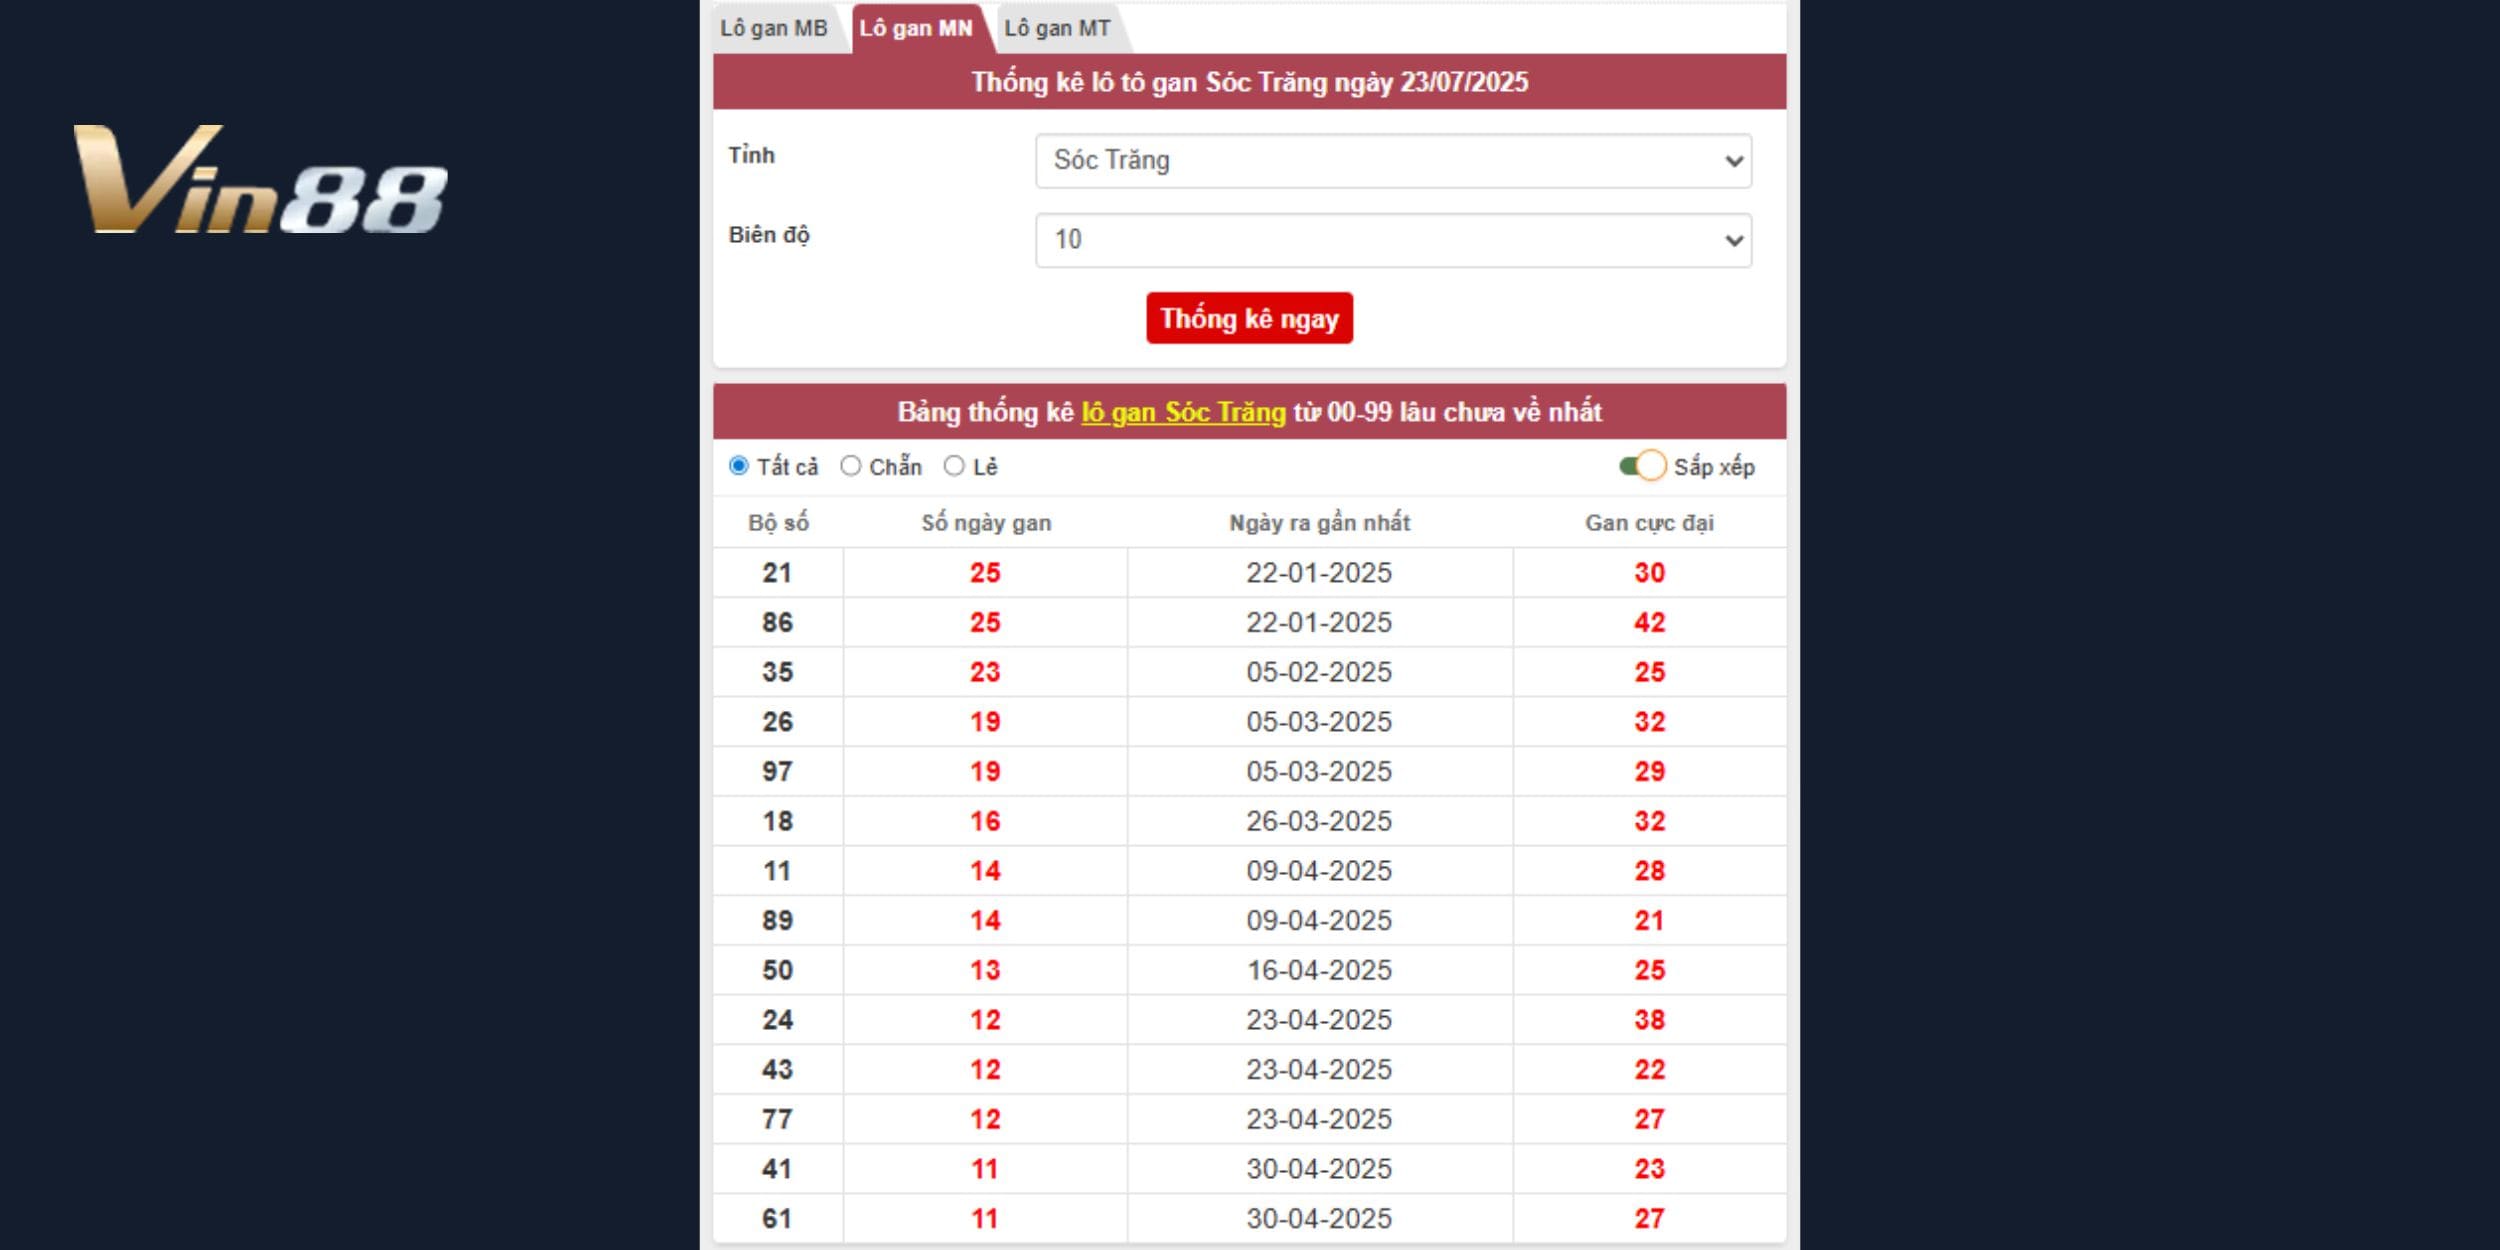This screenshot has height=1250, width=2500.
Task: Choose the Chẵn radio option
Action: point(851,466)
